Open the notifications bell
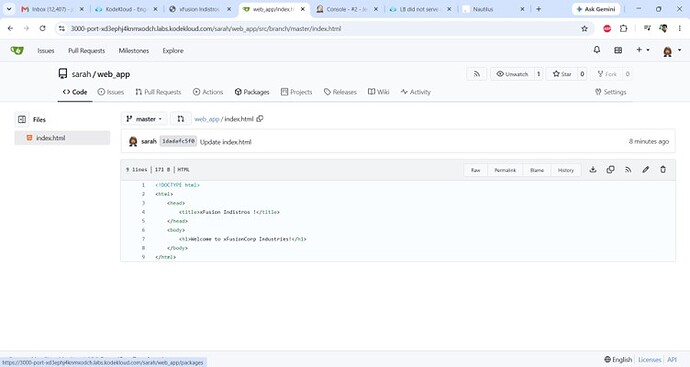 (597, 50)
